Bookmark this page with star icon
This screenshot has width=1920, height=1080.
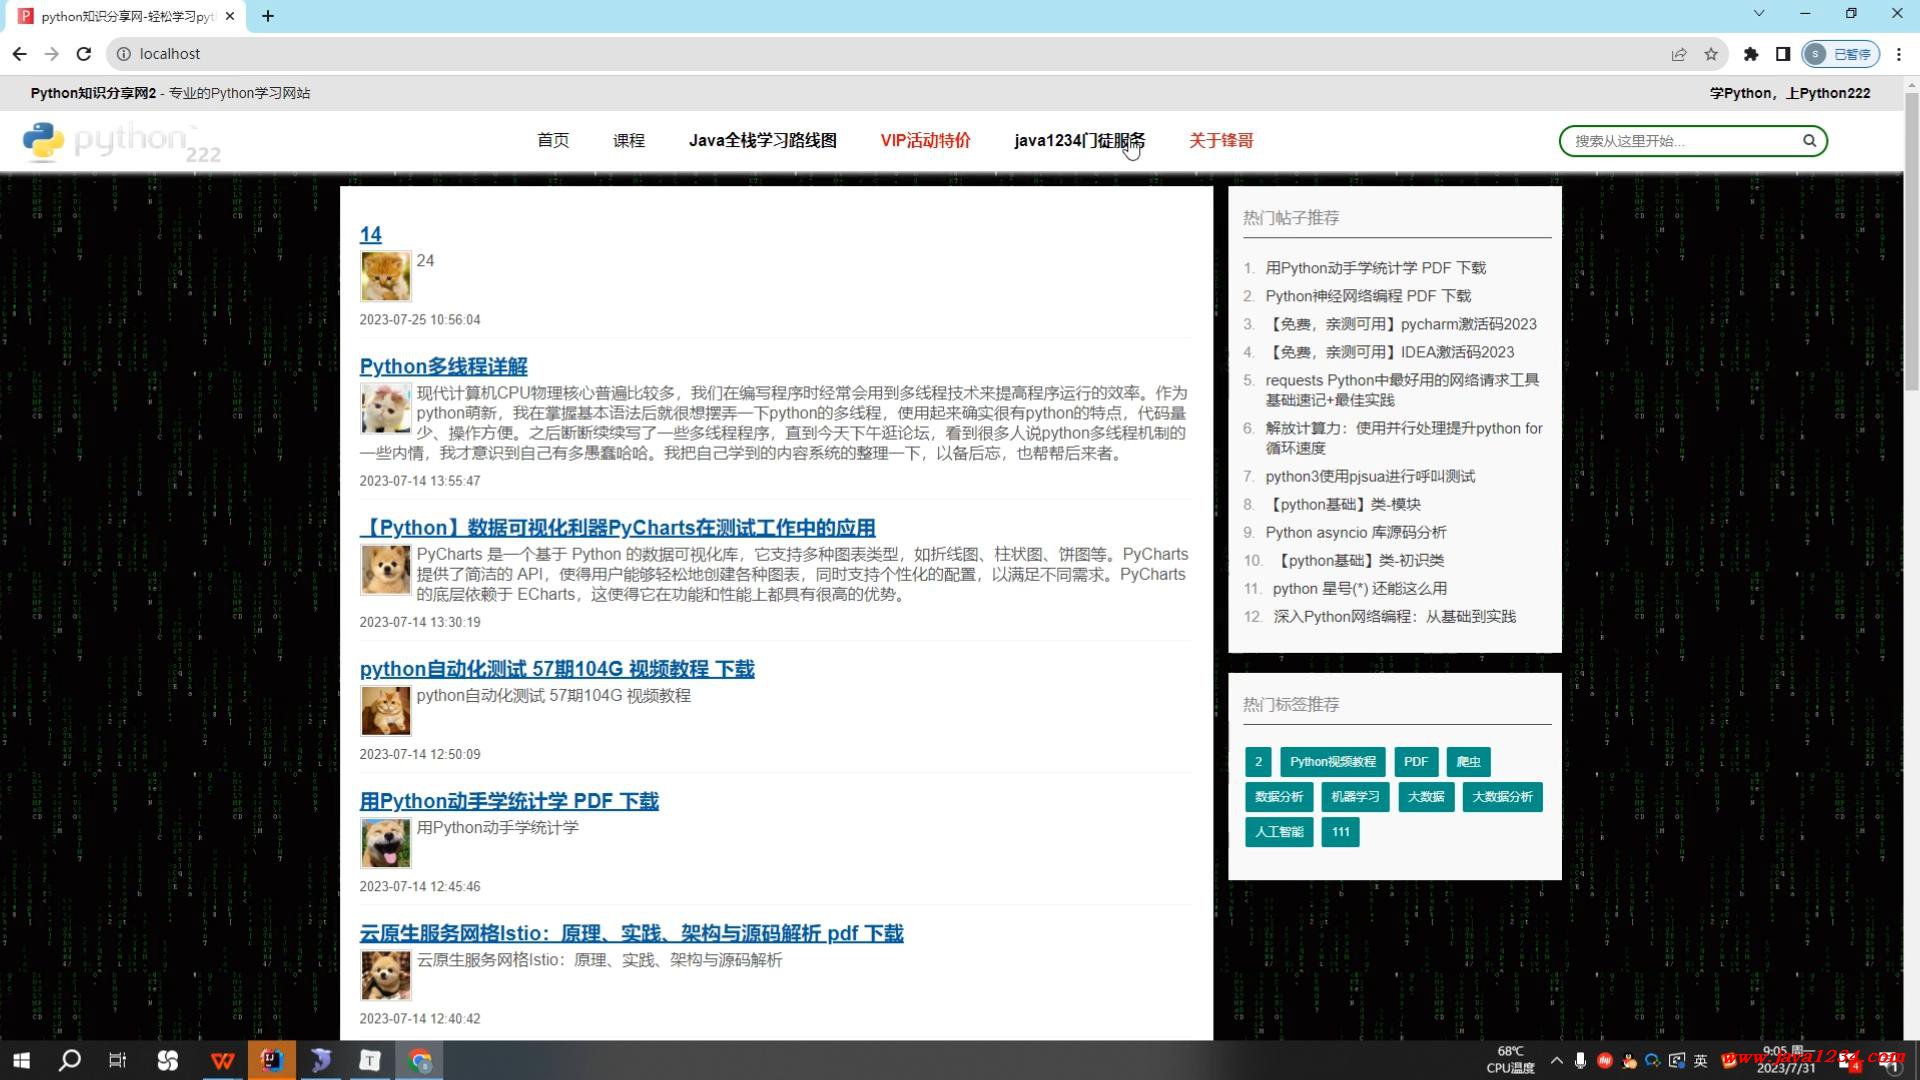[x=1711, y=54]
